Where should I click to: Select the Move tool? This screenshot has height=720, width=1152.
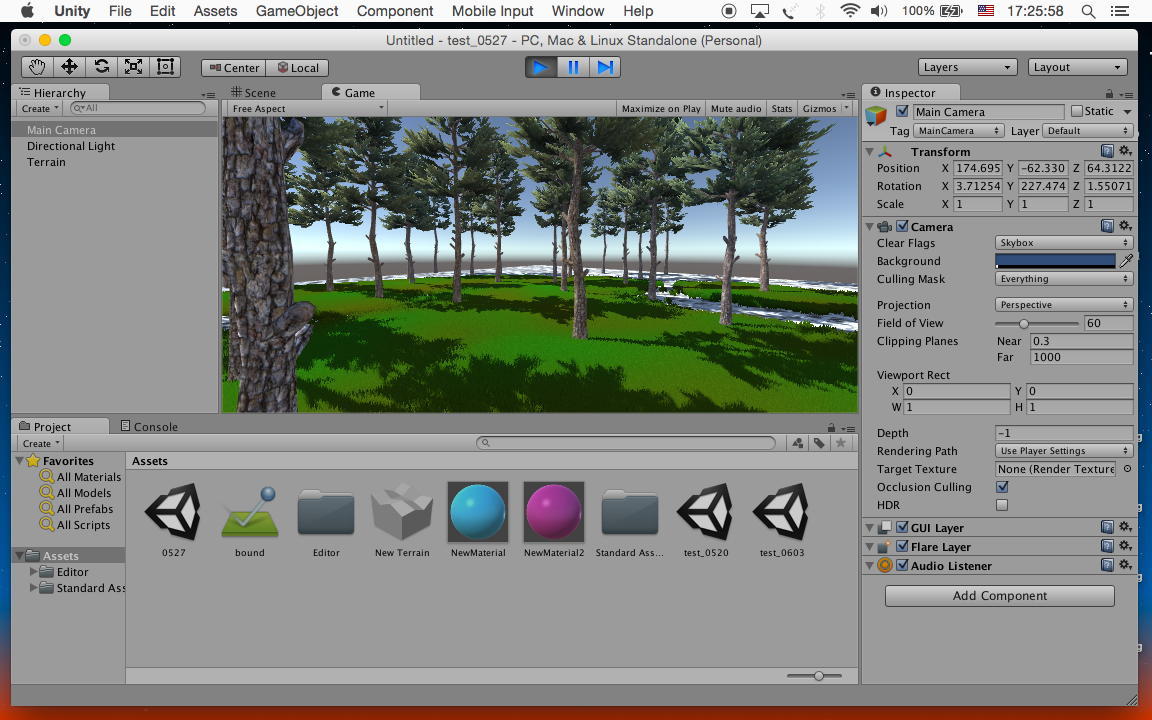coord(69,67)
